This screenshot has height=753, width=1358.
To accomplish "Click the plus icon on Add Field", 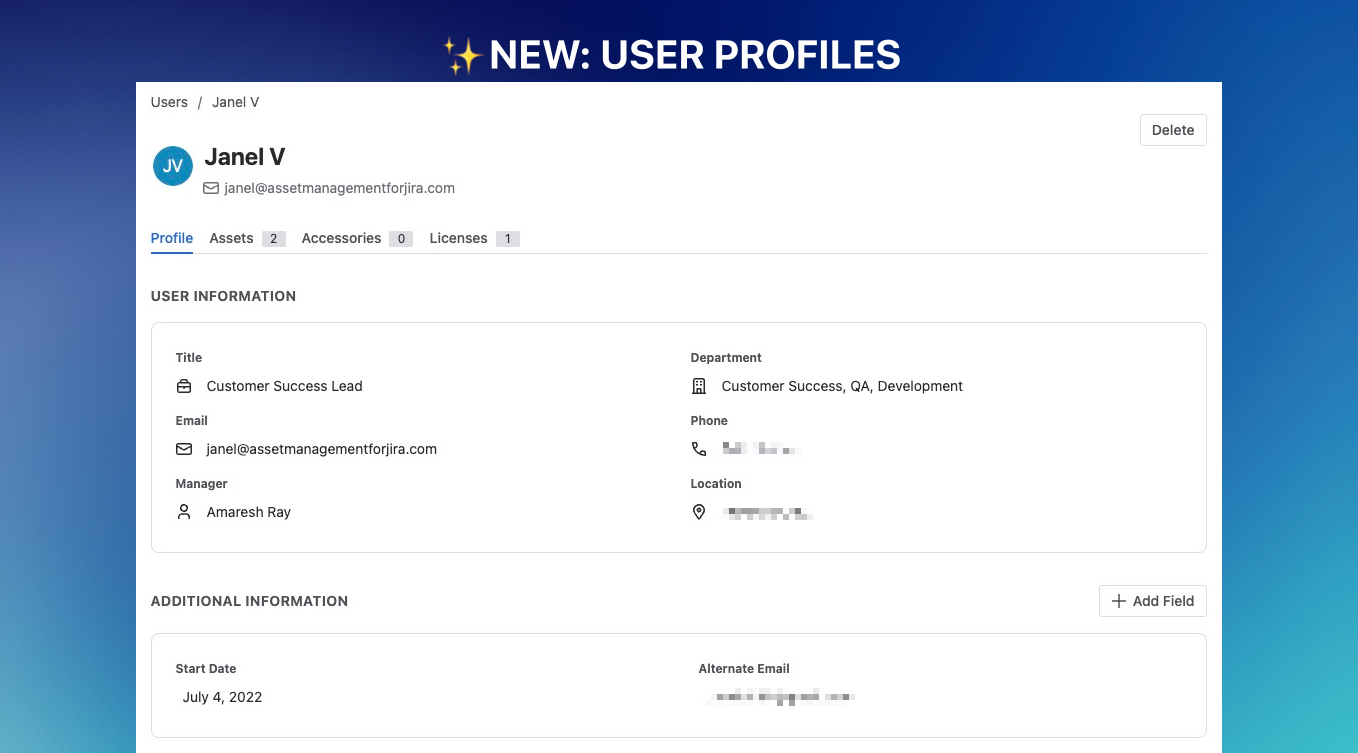I will [1119, 601].
